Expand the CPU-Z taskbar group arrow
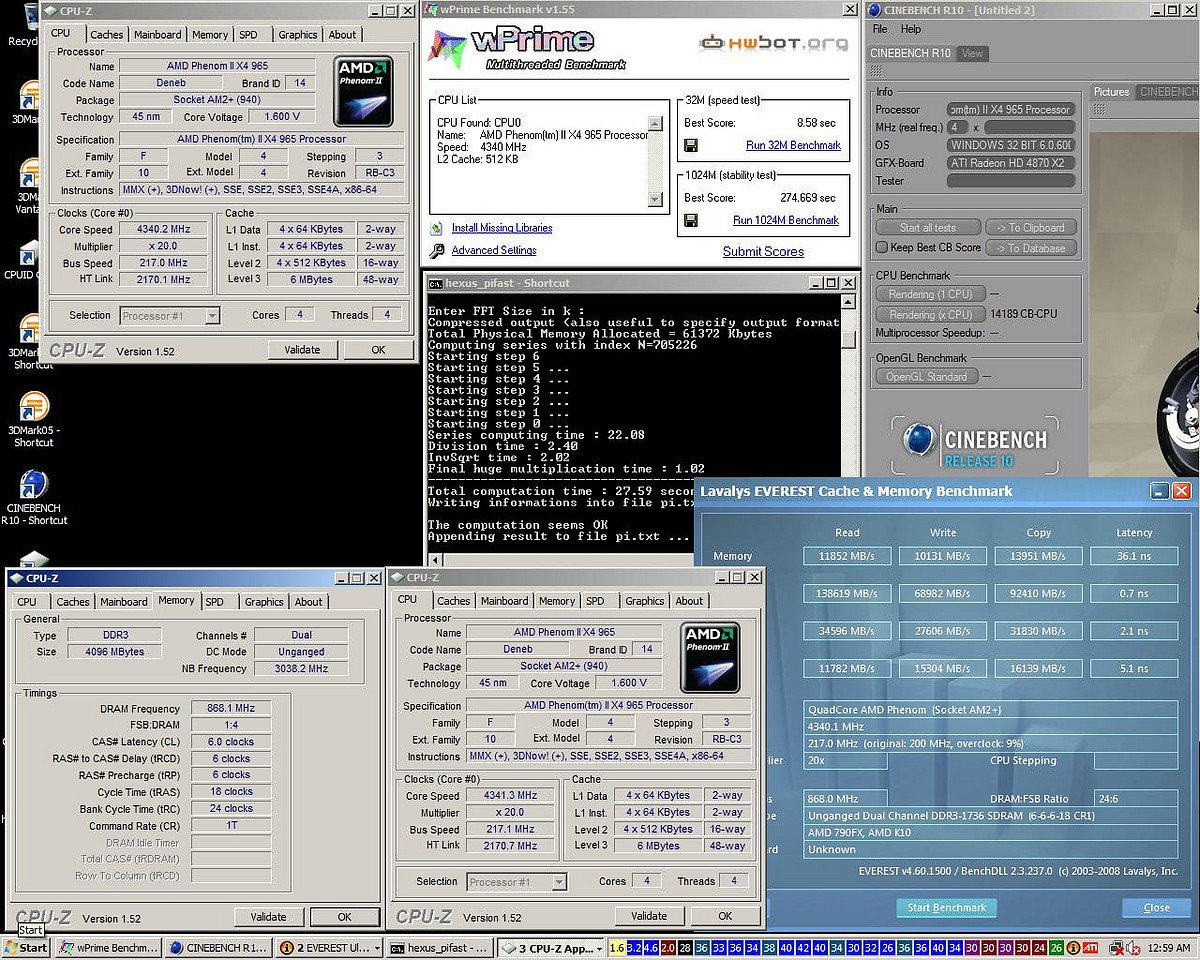The width and height of the screenshot is (1200, 960). (599, 947)
